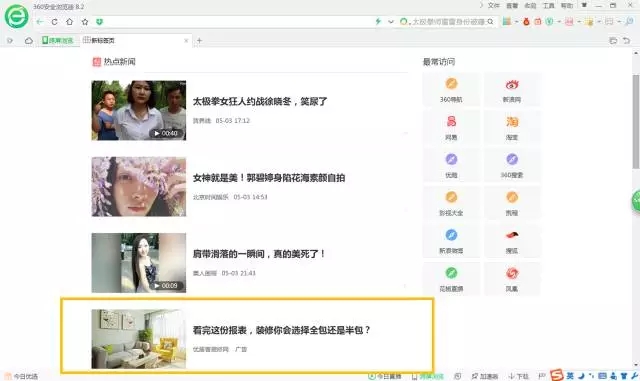640x381 pixels.
Task: Open headline 女神就是美！郭碧婷身陷花海素颜自拍
Action: point(269,178)
